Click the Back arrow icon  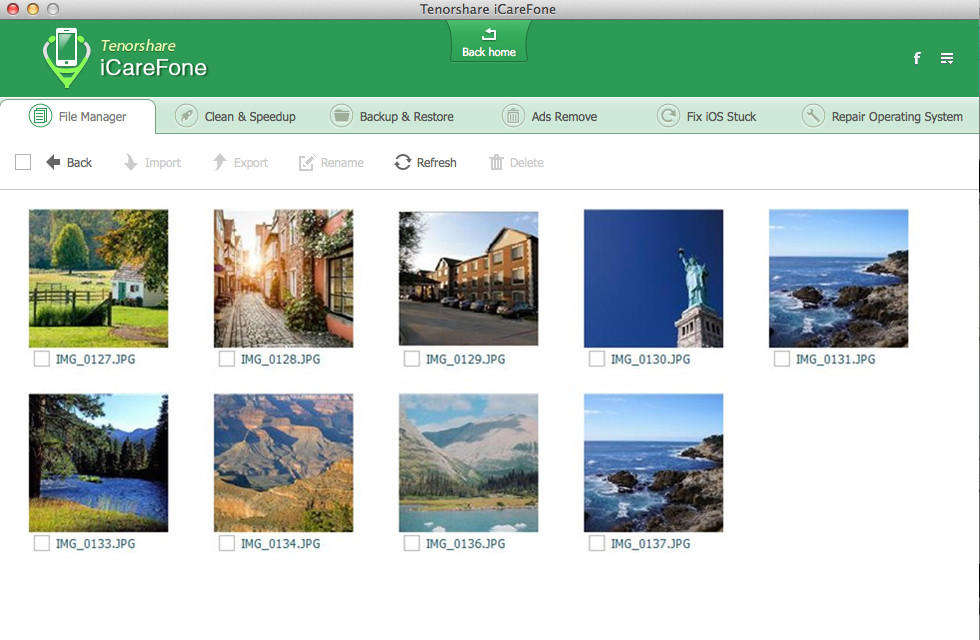(53, 162)
